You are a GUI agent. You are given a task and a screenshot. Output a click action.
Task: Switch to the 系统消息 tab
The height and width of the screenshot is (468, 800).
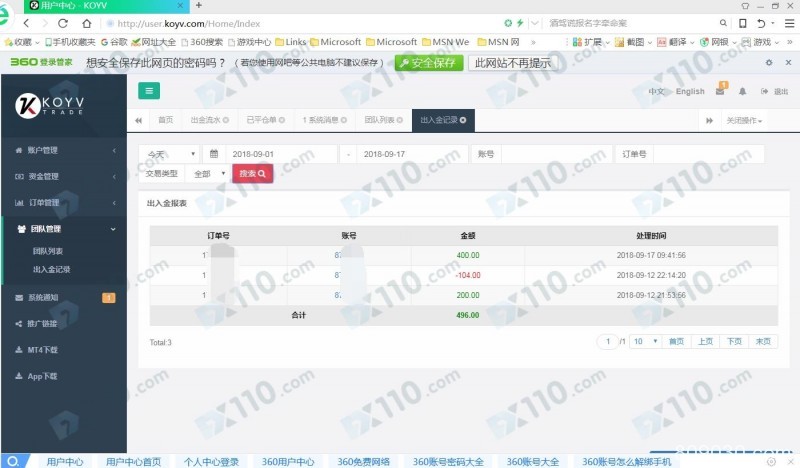324,120
